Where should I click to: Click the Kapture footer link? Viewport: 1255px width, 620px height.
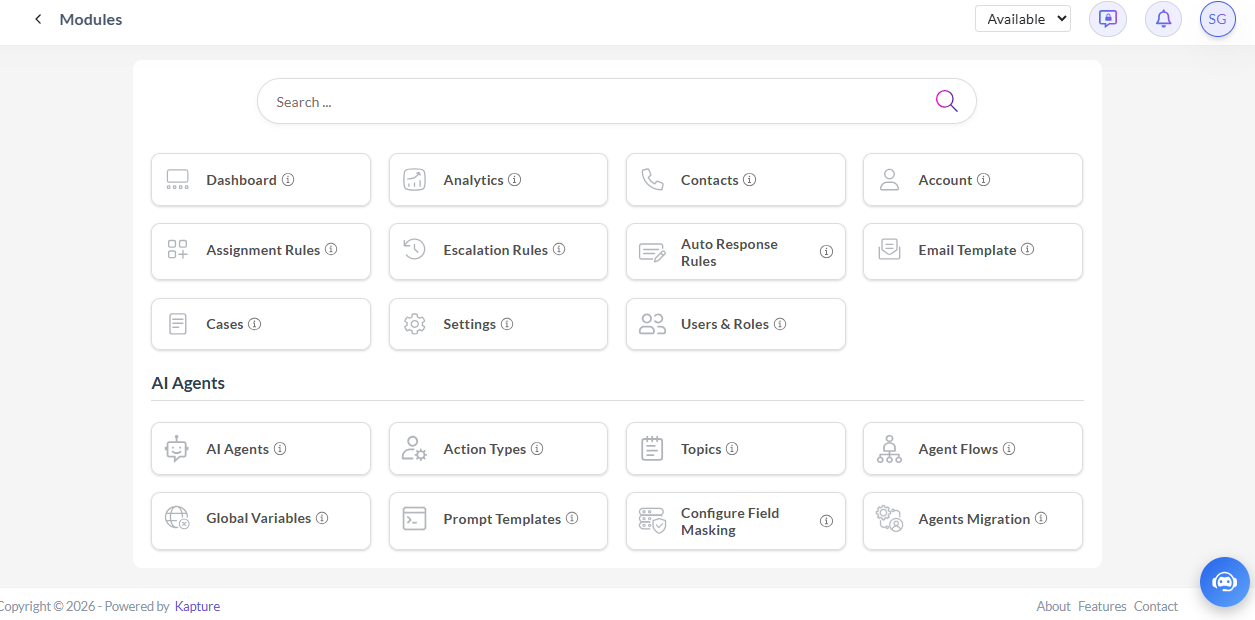point(197,606)
